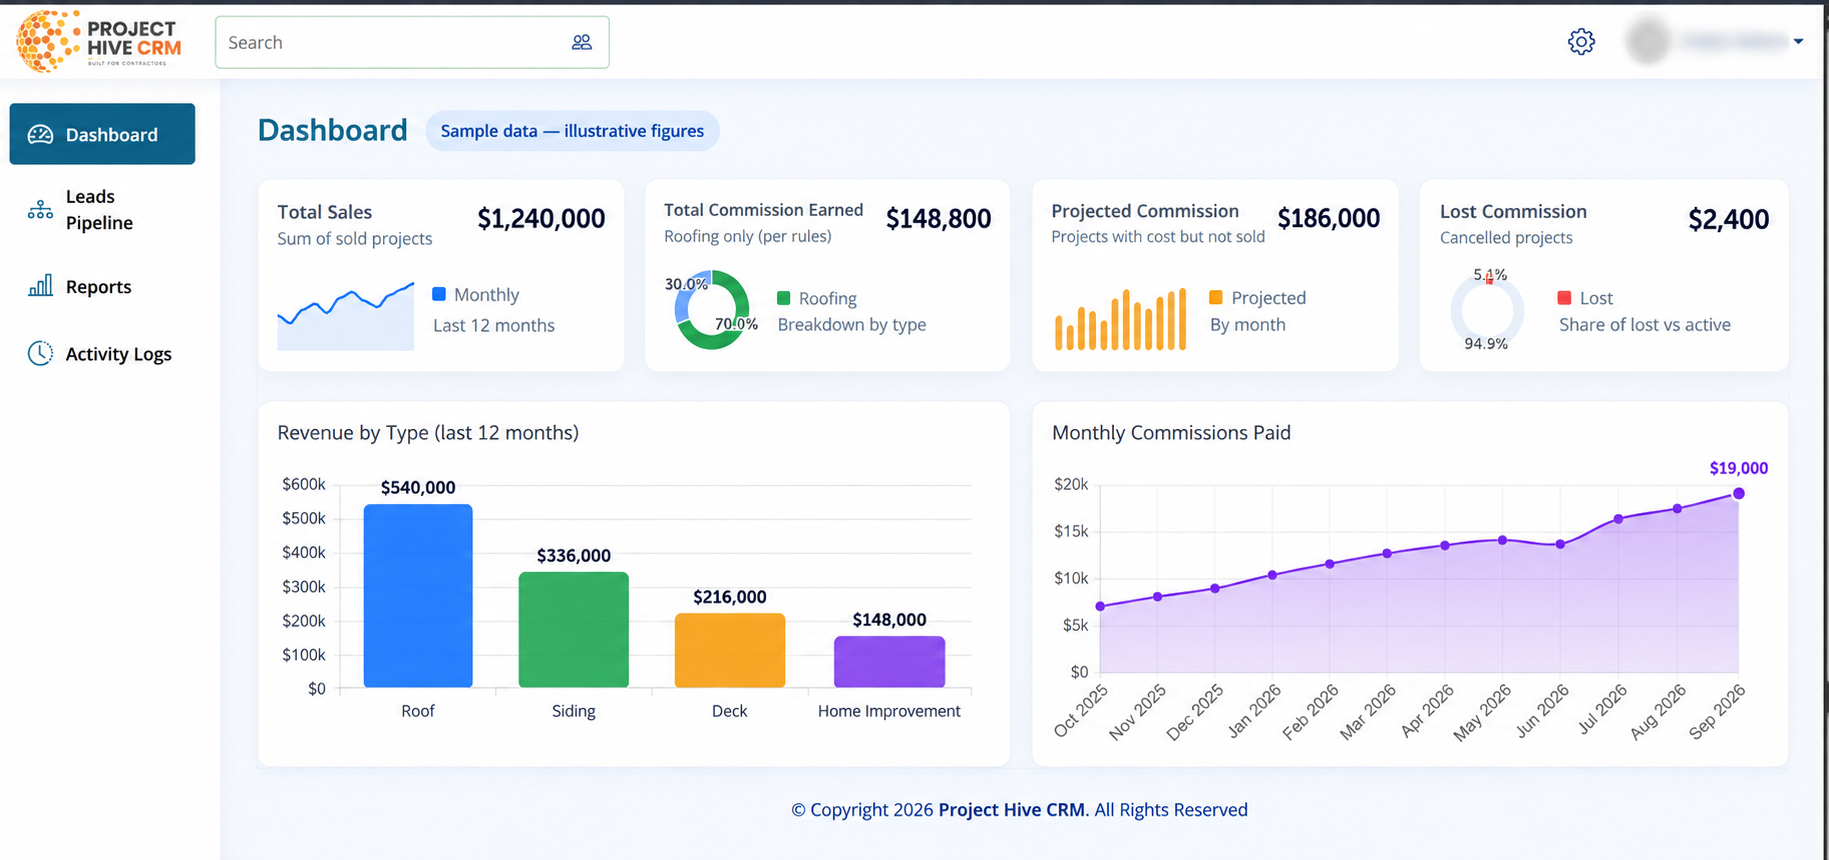Click the Oct 2025 axis label

click(x=1082, y=710)
